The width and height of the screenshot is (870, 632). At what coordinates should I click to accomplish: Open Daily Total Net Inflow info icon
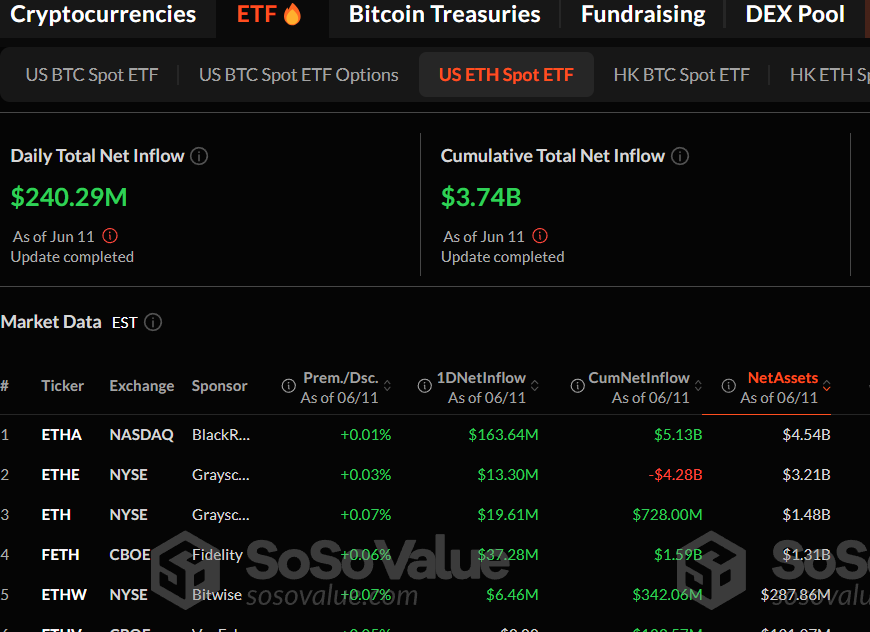(x=199, y=156)
